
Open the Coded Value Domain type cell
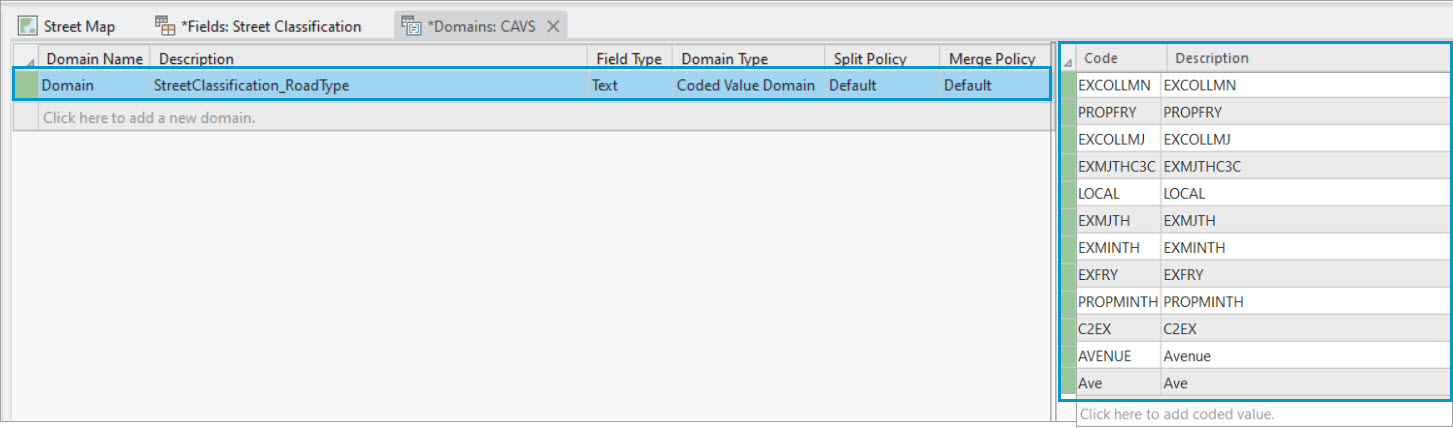(x=746, y=86)
